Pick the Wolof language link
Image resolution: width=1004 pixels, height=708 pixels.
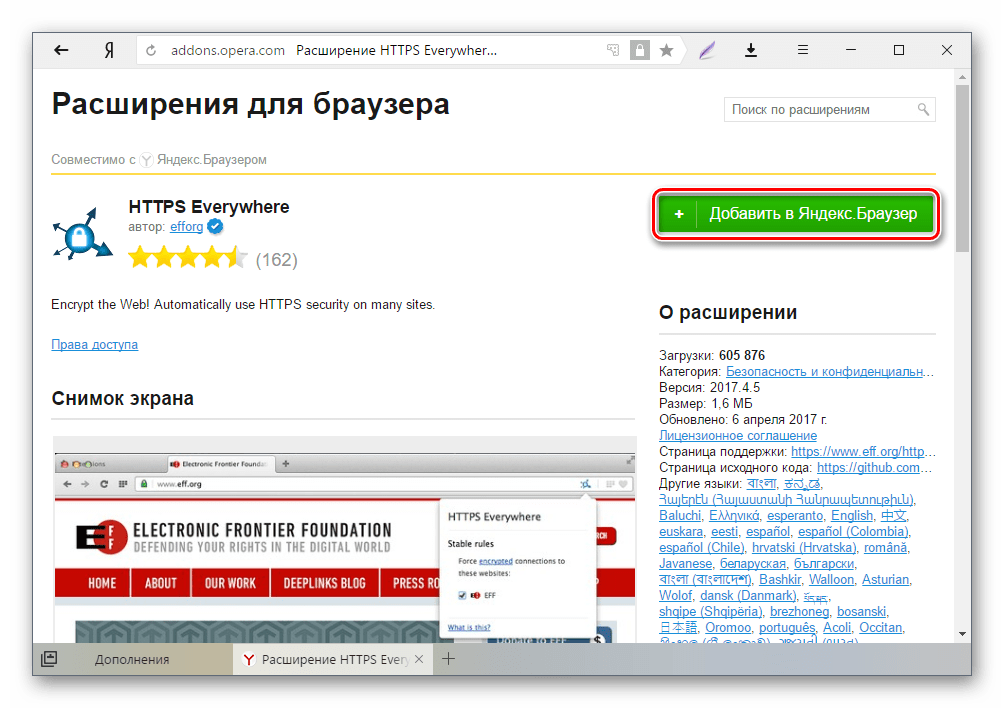(676, 595)
